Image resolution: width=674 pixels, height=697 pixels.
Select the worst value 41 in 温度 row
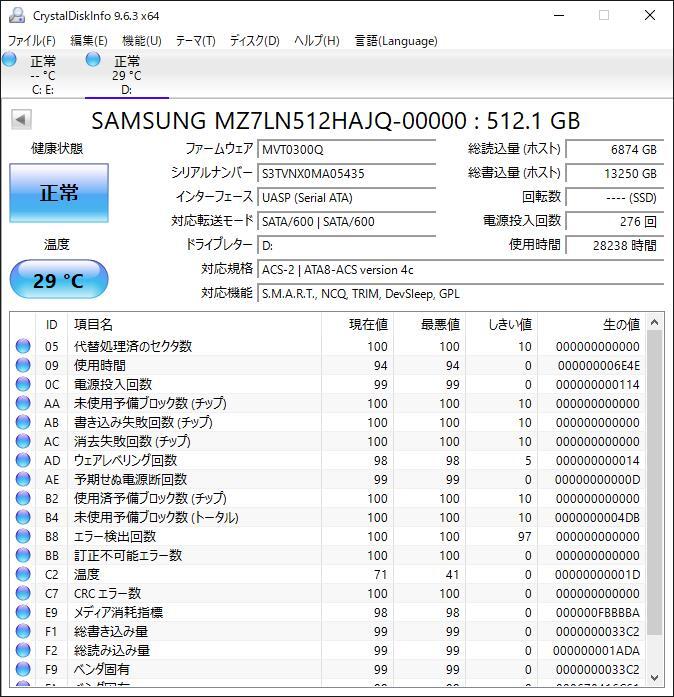[453, 575]
